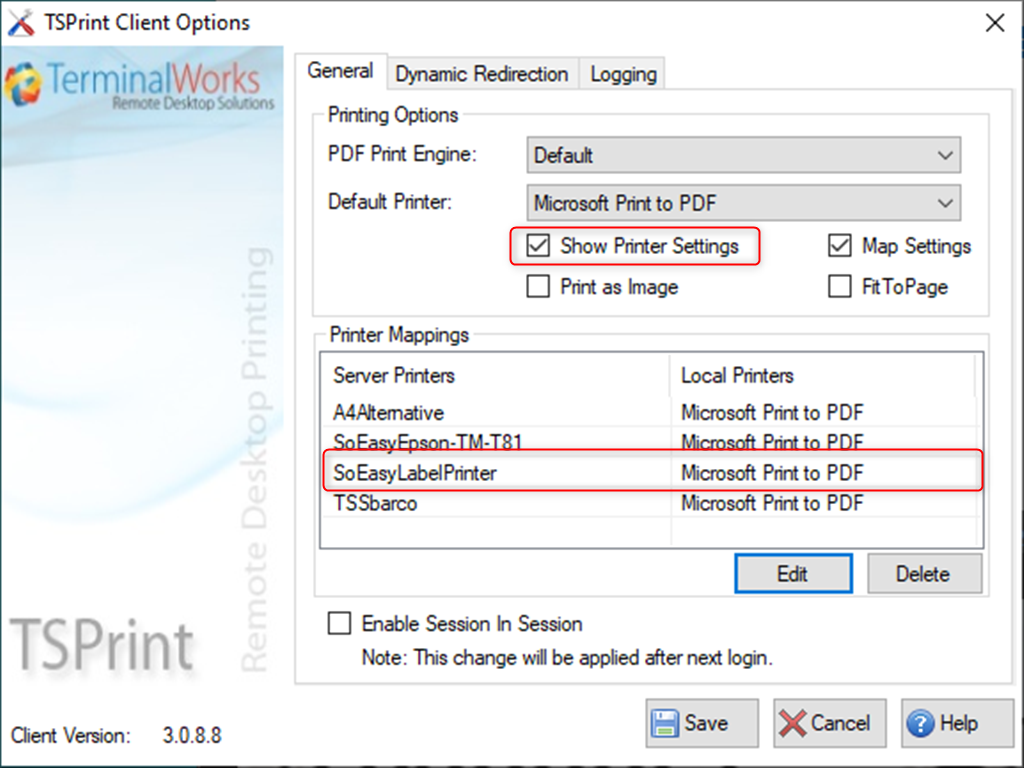Open the Logging tab

623,74
